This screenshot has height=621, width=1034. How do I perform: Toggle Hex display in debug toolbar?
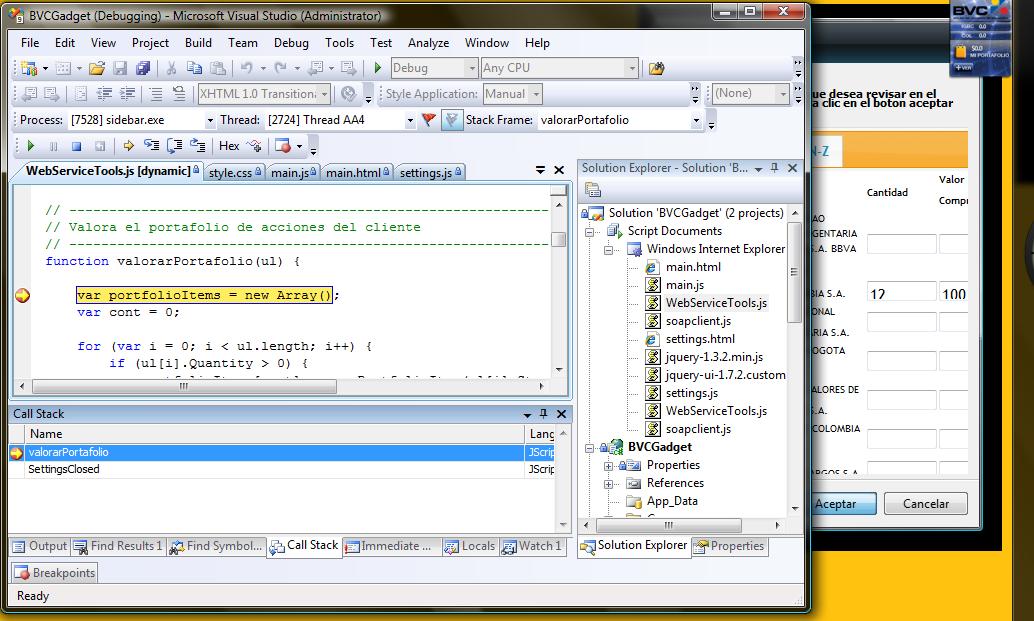point(229,146)
